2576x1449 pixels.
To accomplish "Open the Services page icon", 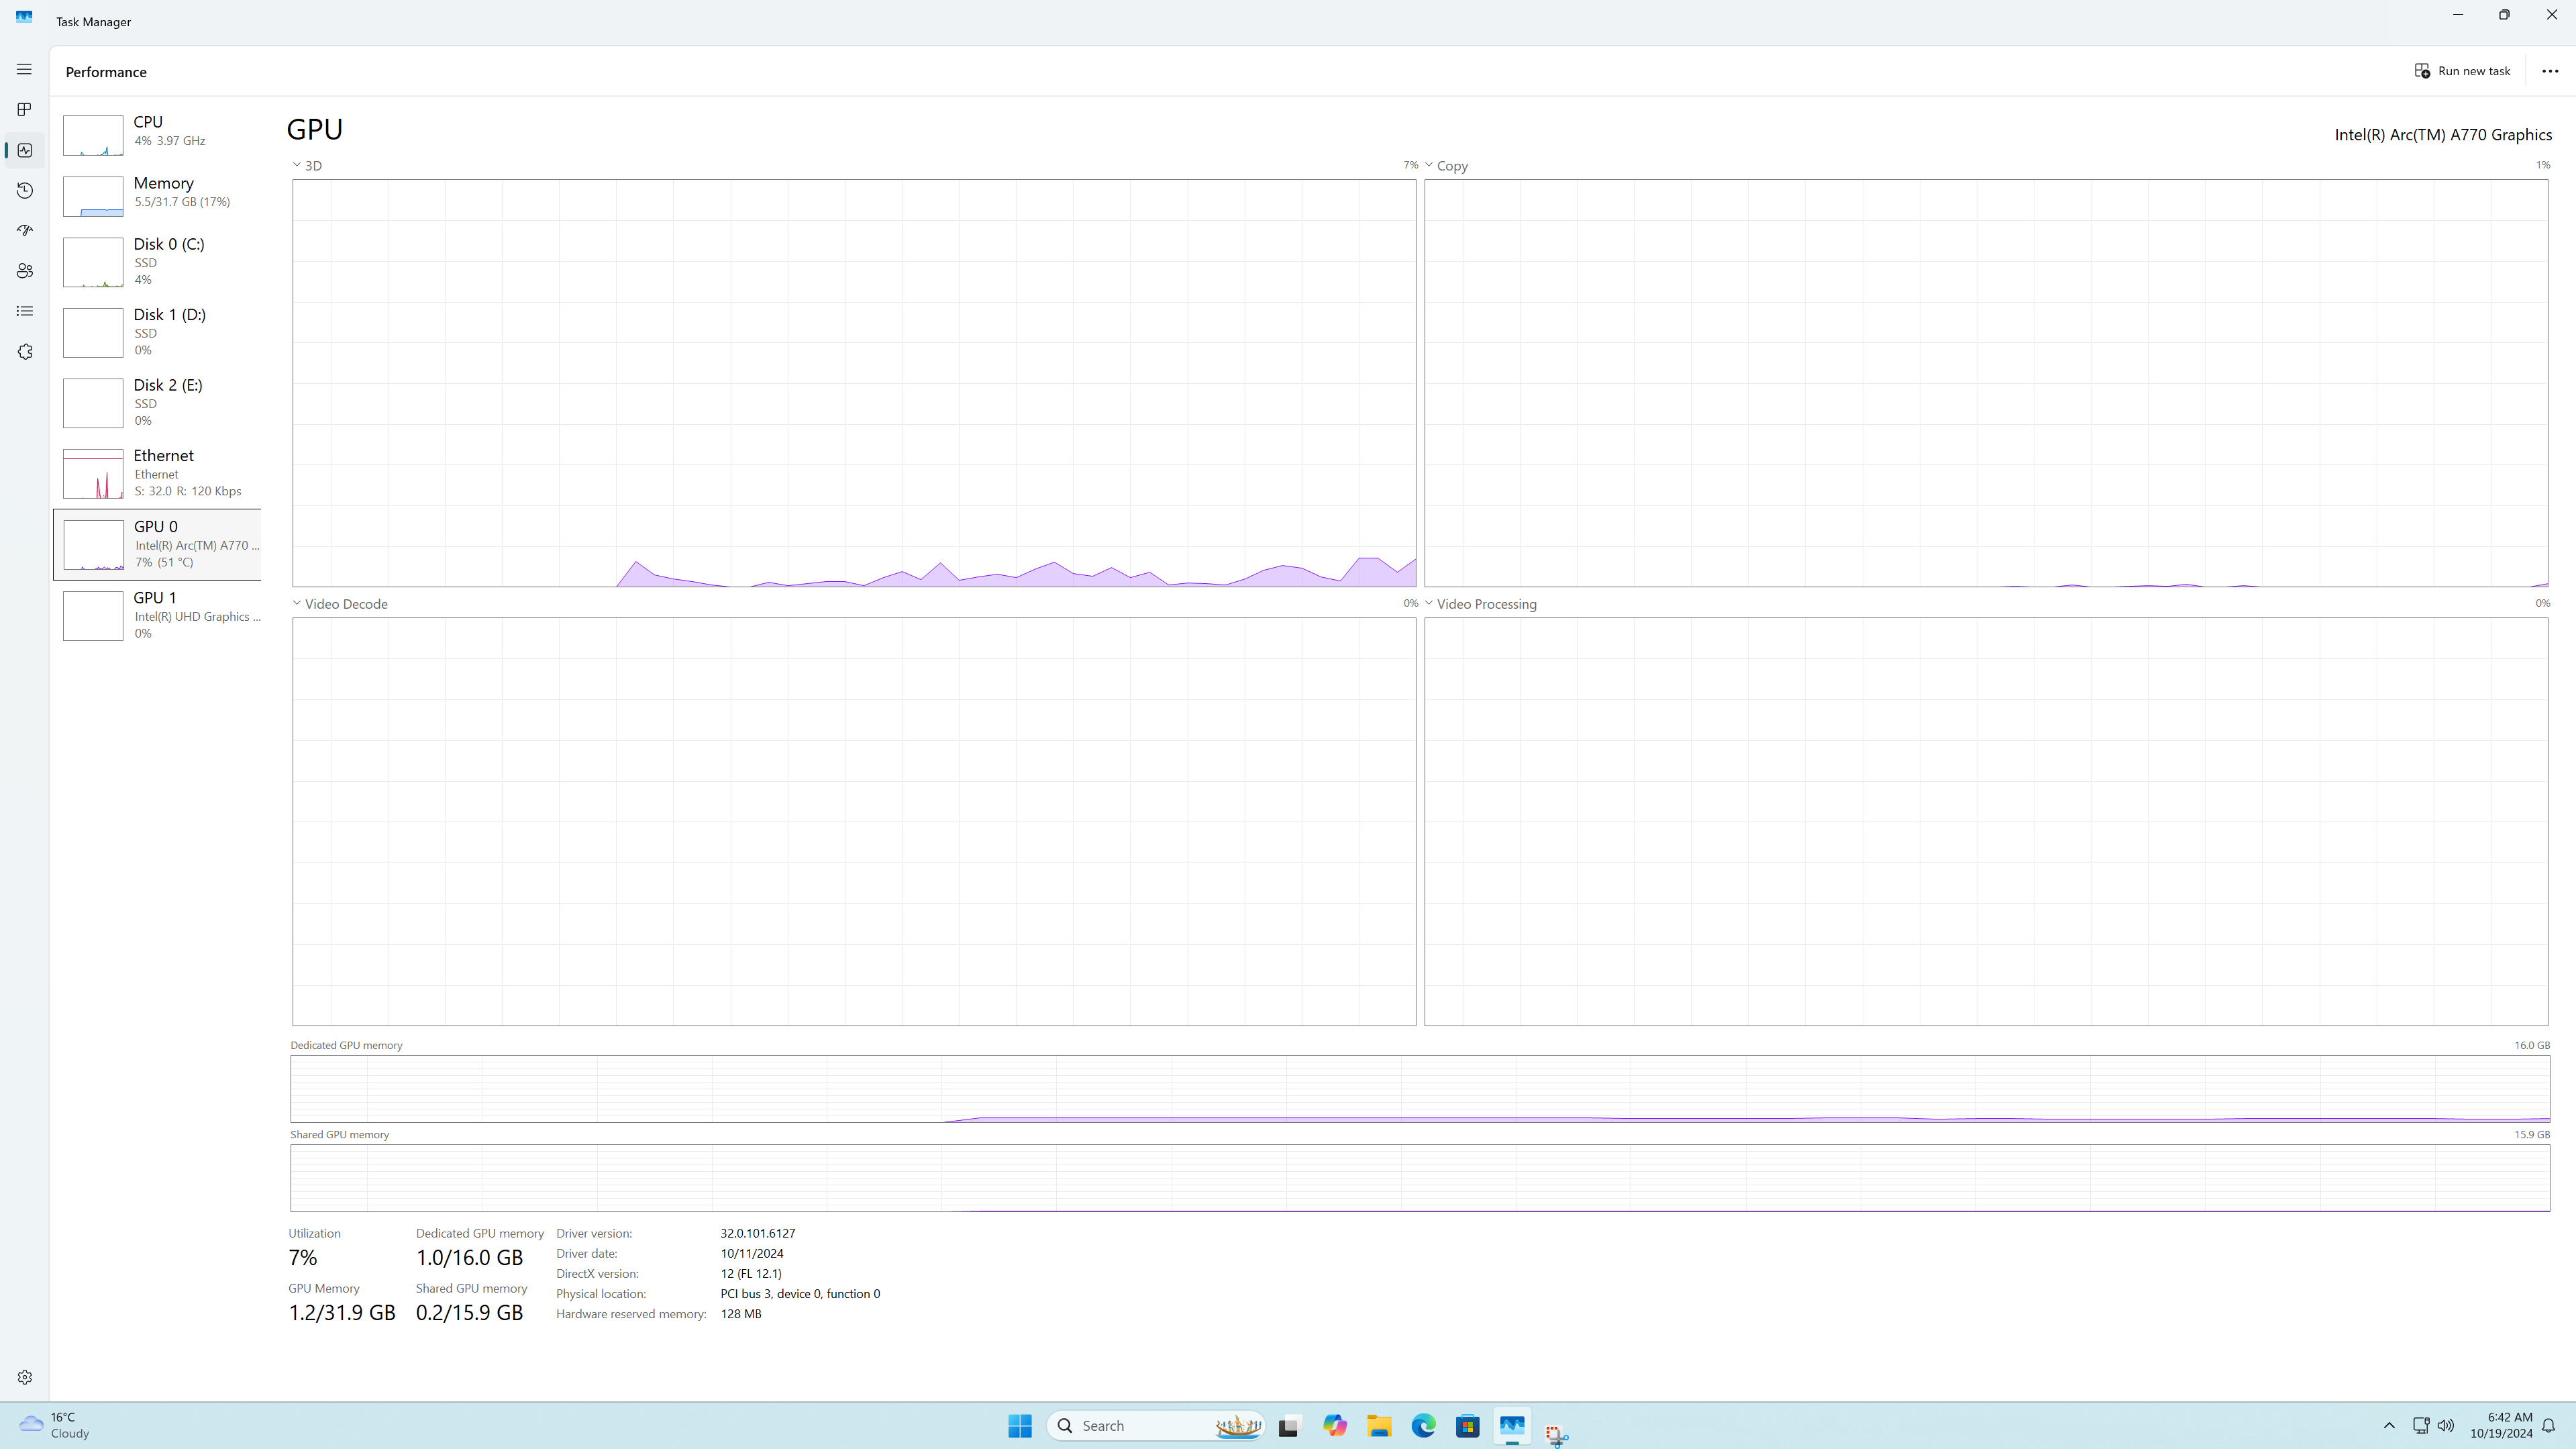I will (x=24, y=352).
